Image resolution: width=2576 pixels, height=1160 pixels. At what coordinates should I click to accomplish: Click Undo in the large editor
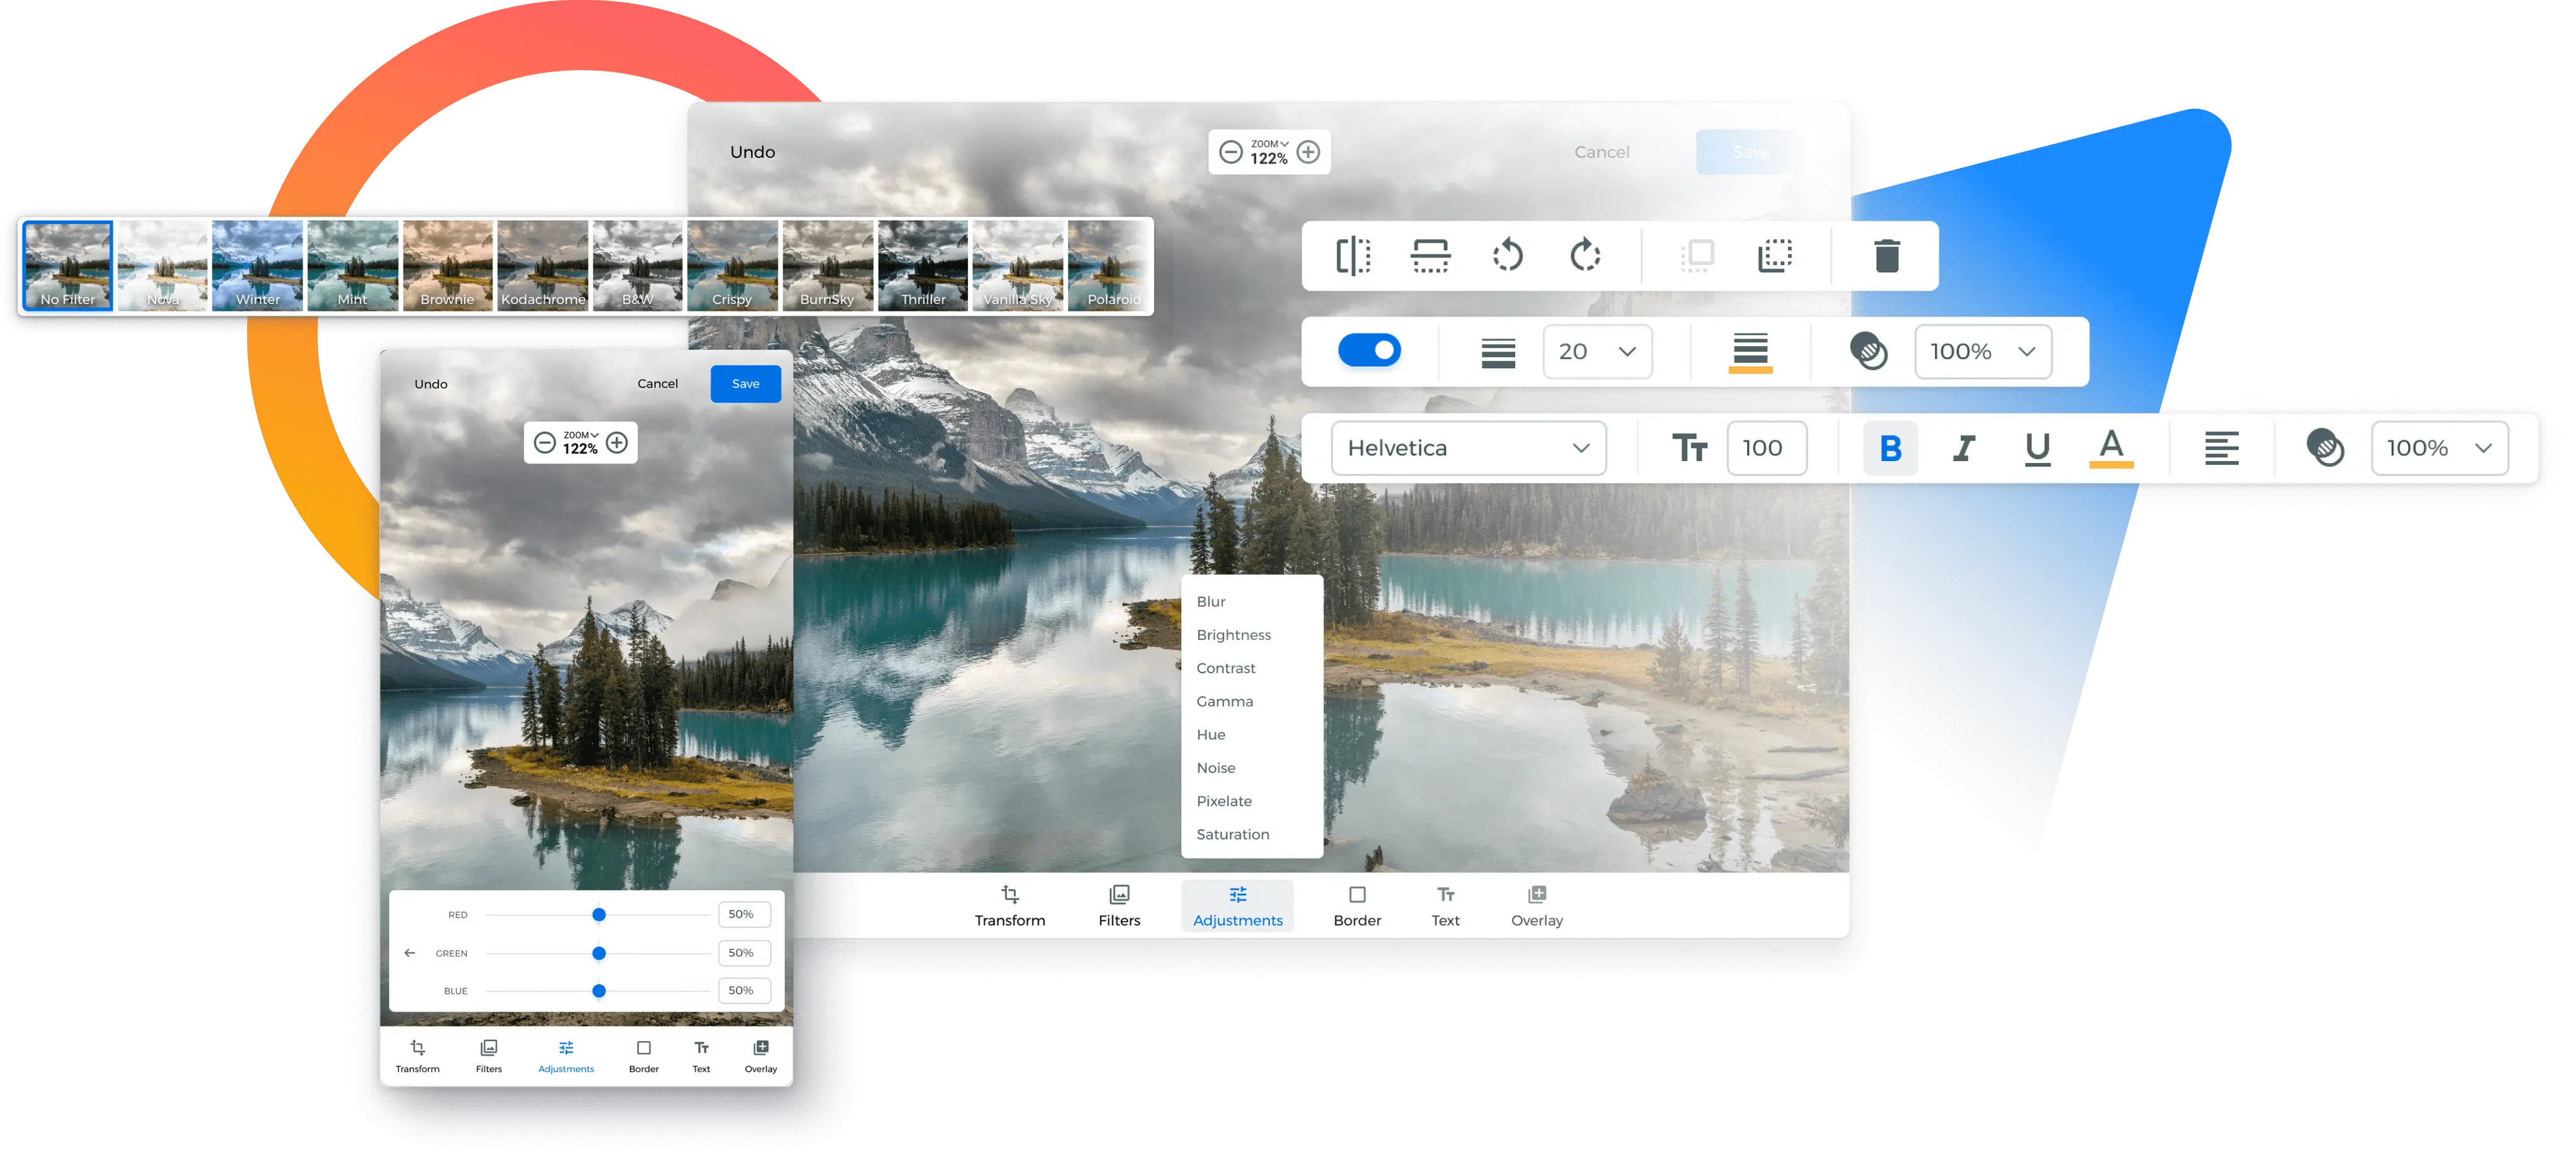point(752,152)
